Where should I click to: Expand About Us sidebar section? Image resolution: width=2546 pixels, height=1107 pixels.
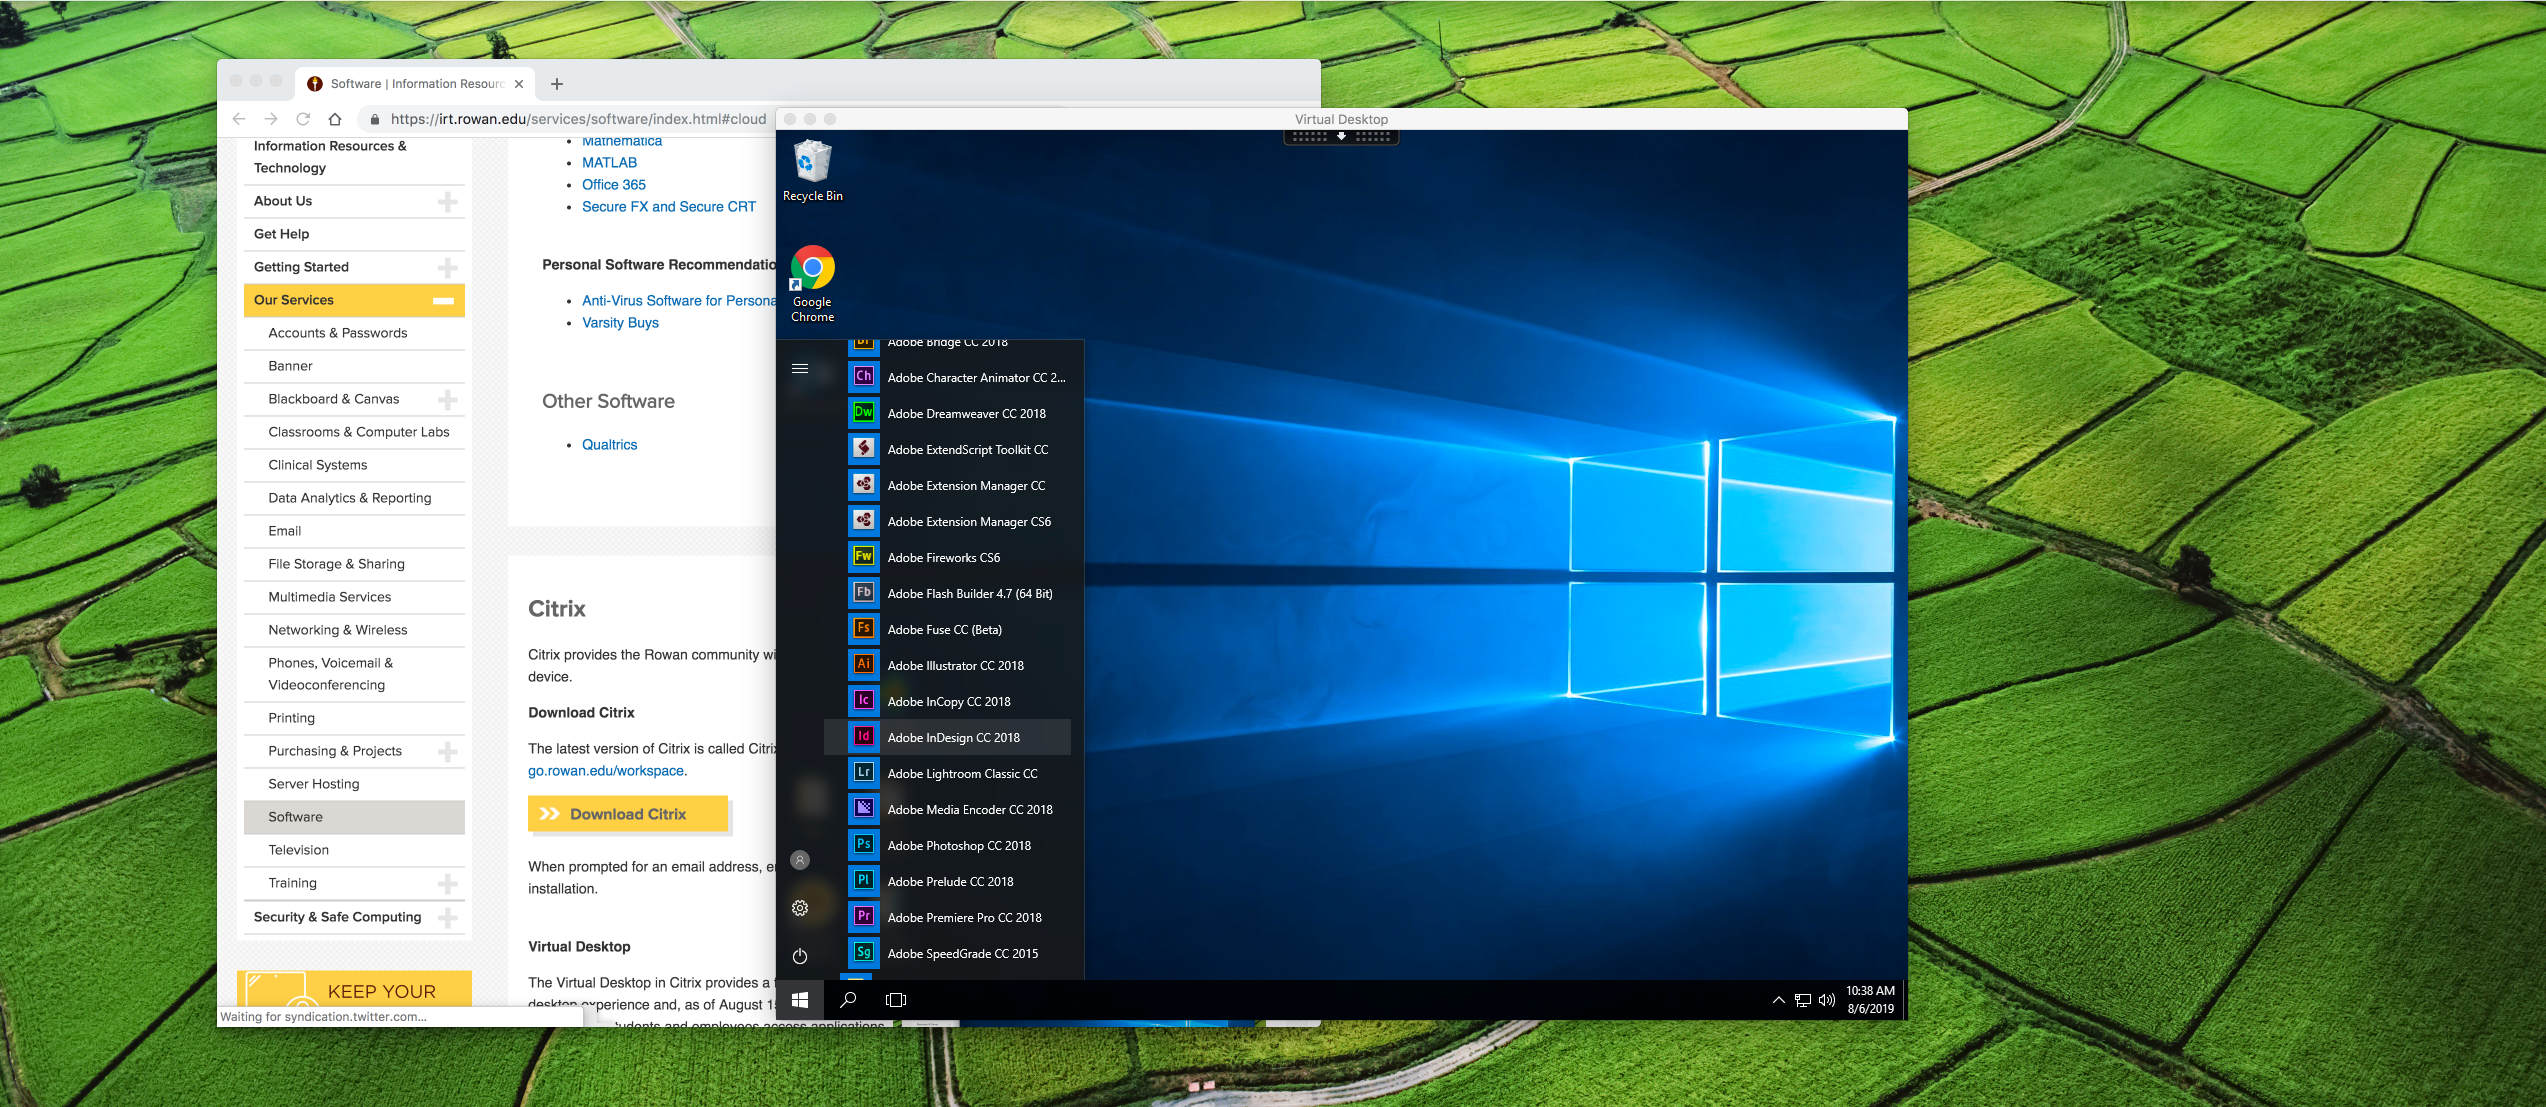click(x=448, y=202)
